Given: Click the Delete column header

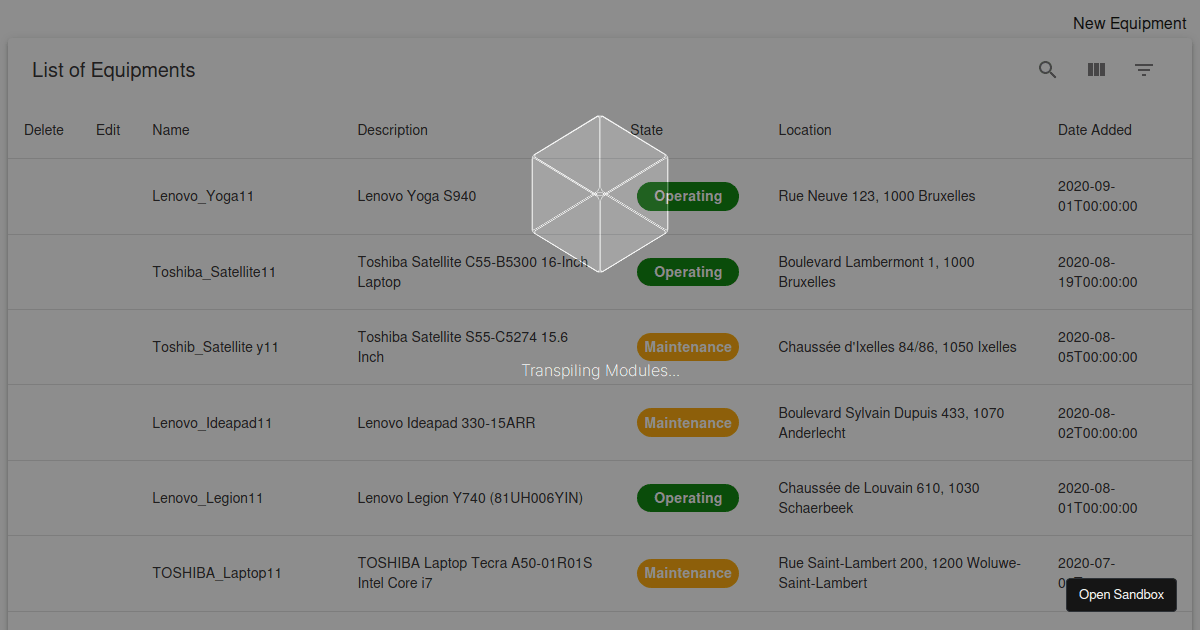Looking at the screenshot, I should point(44,130).
